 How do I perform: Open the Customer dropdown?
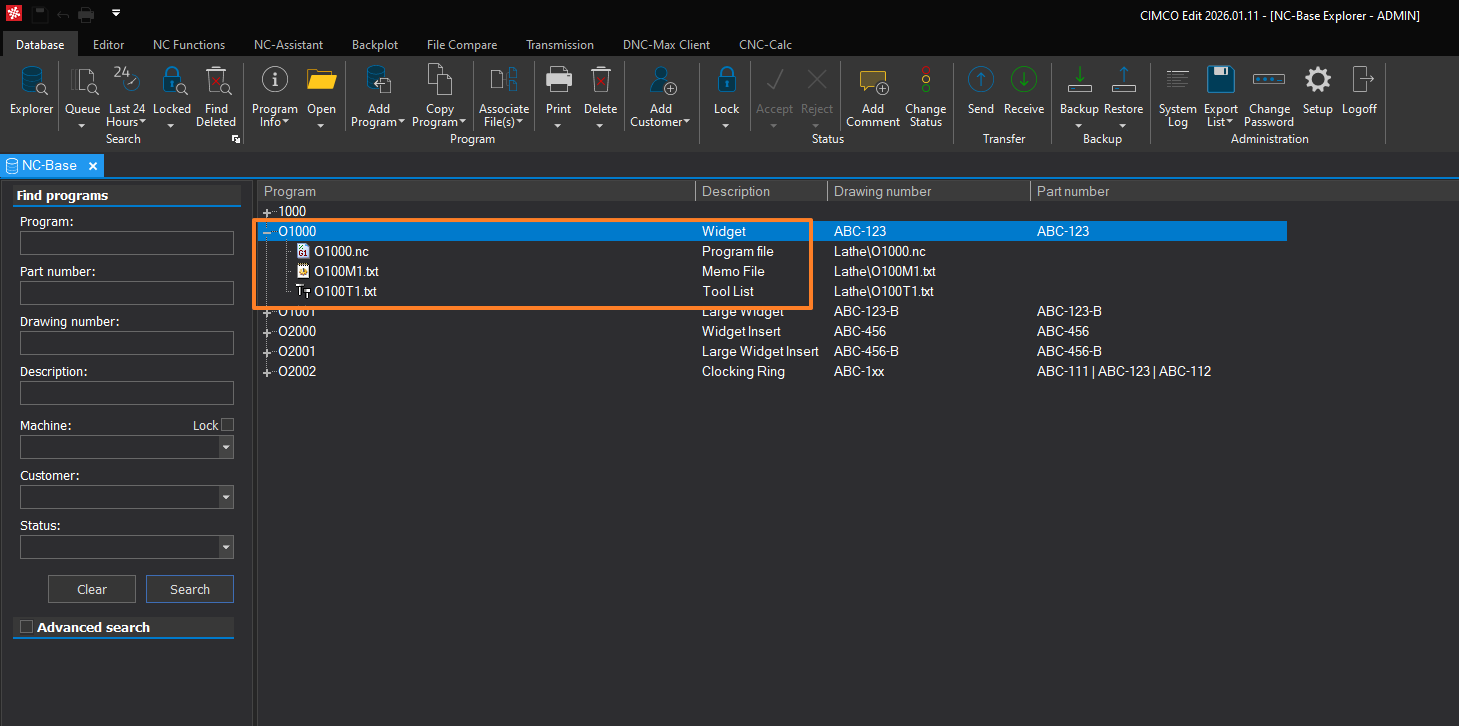click(226, 497)
